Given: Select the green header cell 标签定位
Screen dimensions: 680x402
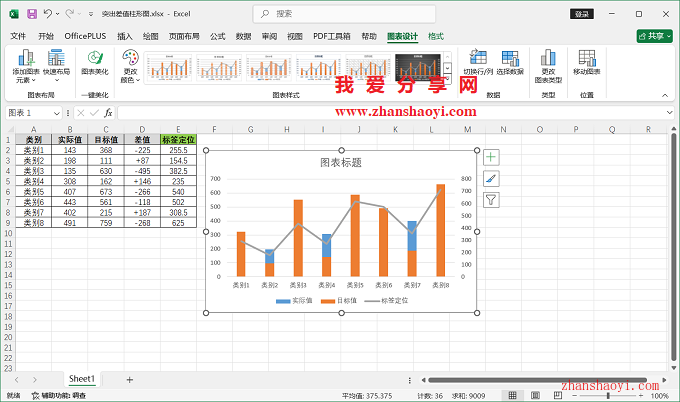Looking at the screenshot, I should click(178, 140).
